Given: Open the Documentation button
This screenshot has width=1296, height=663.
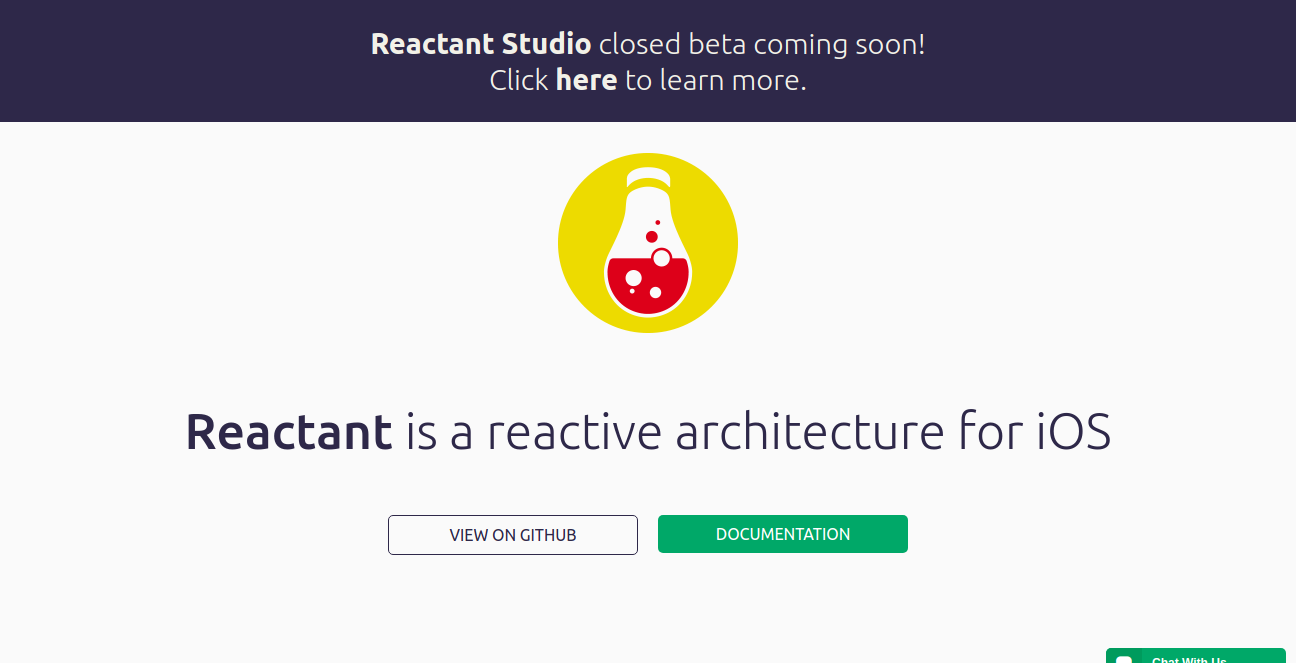Looking at the screenshot, I should (x=783, y=534).
